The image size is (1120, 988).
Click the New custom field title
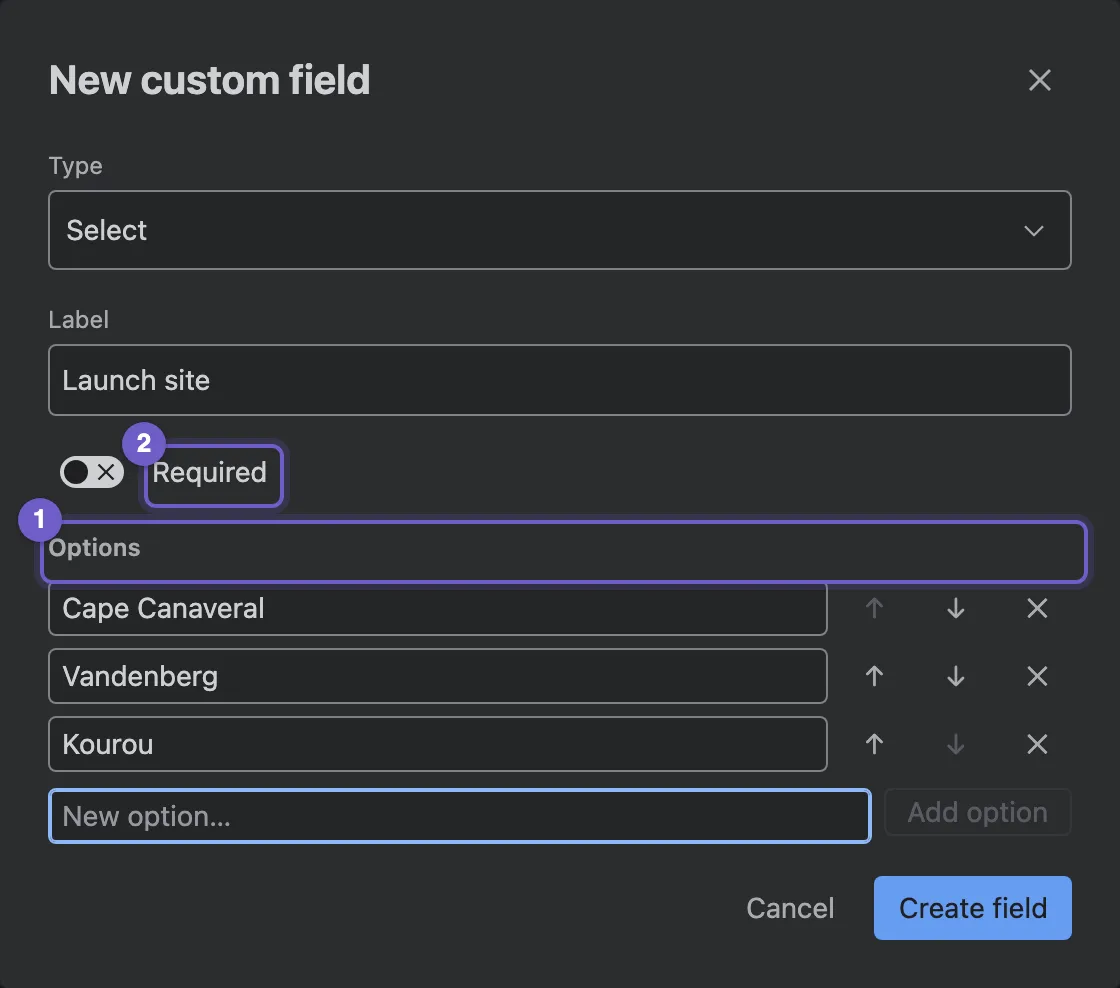click(x=209, y=80)
